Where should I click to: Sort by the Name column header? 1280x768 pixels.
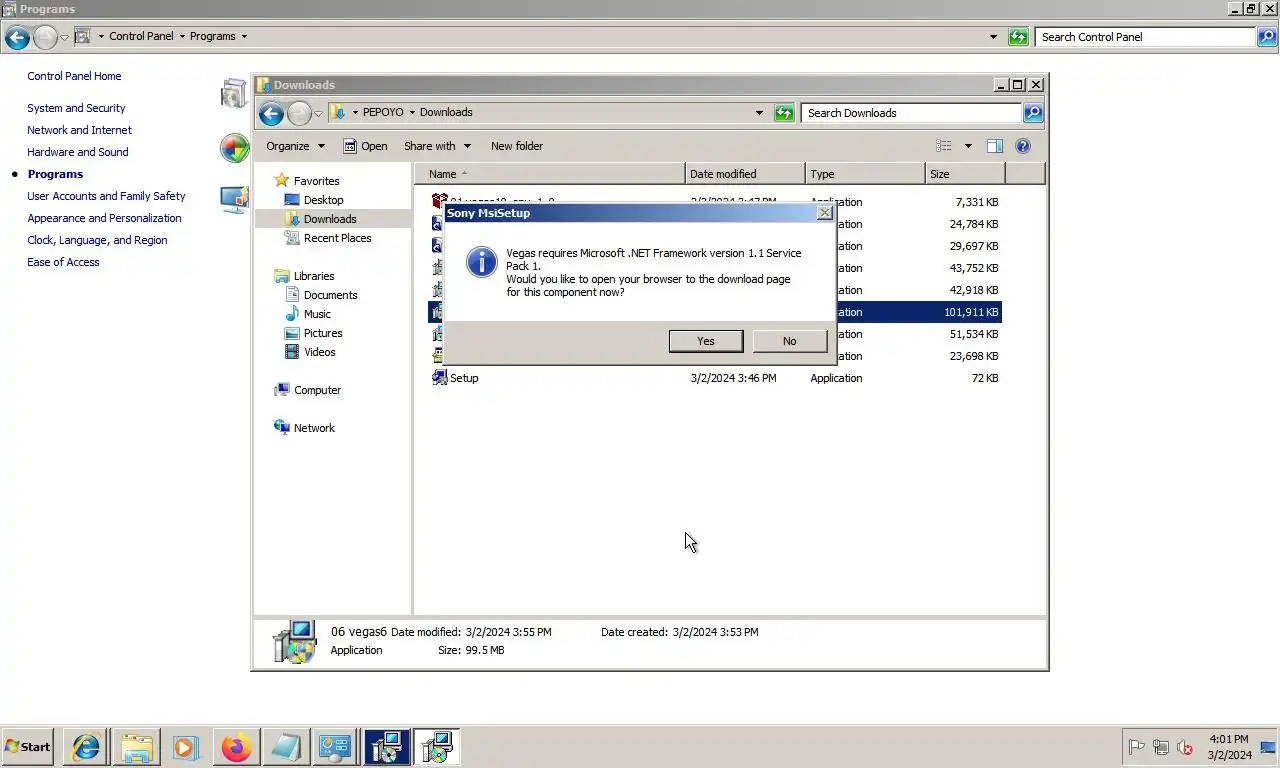click(x=549, y=174)
